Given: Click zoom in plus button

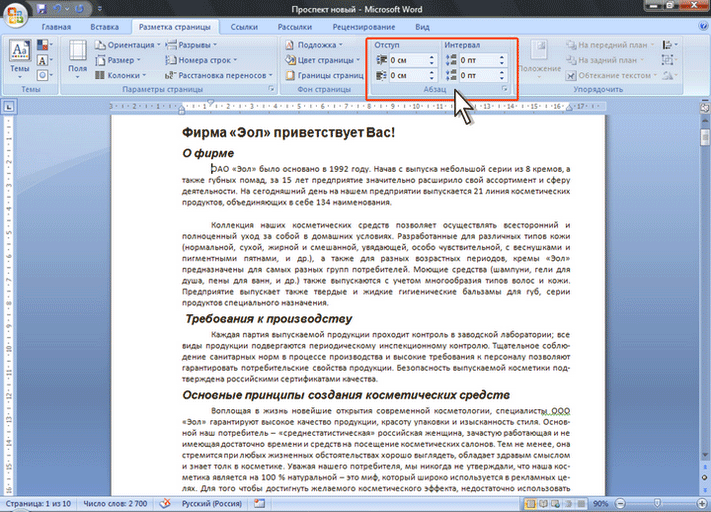Looking at the screenshot, I should [702, 503].
